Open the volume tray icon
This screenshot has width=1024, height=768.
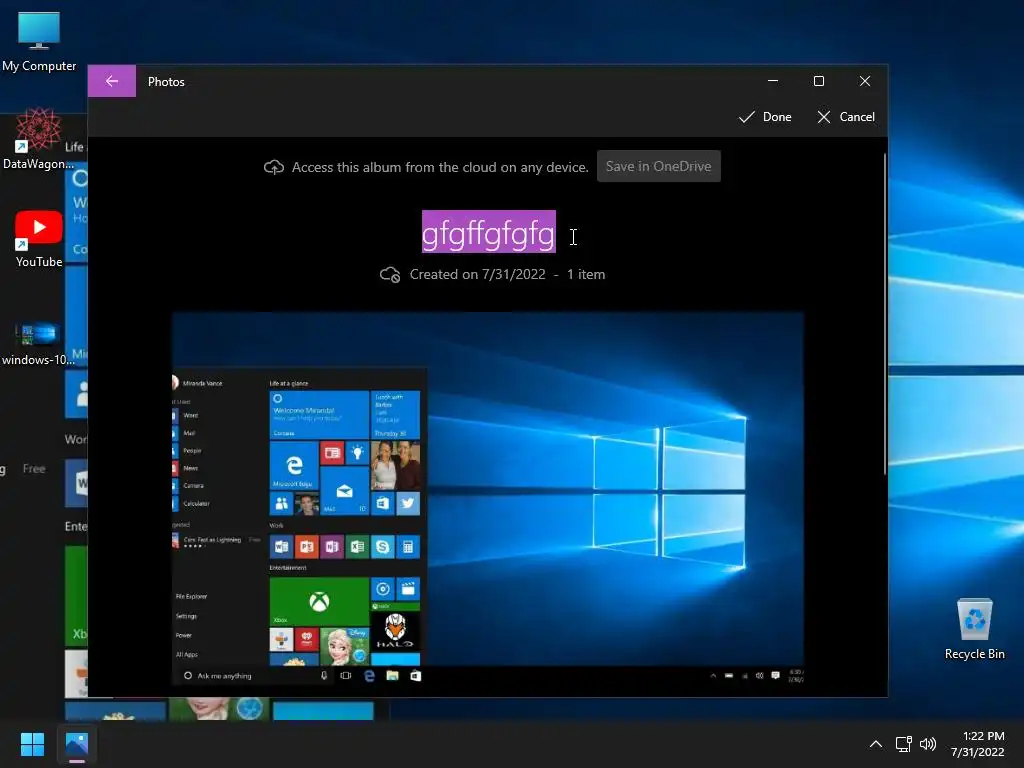tap(927, 744)
